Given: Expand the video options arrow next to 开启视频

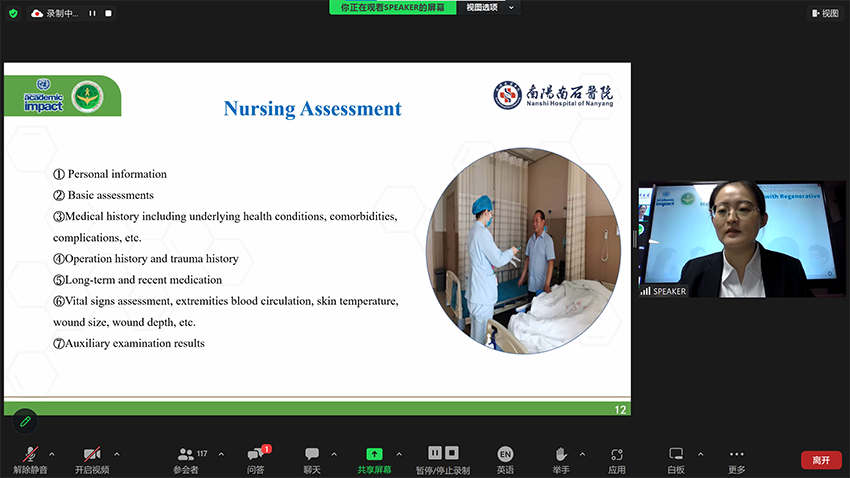Looking at the screenshot, I should (x=117, y=454).
